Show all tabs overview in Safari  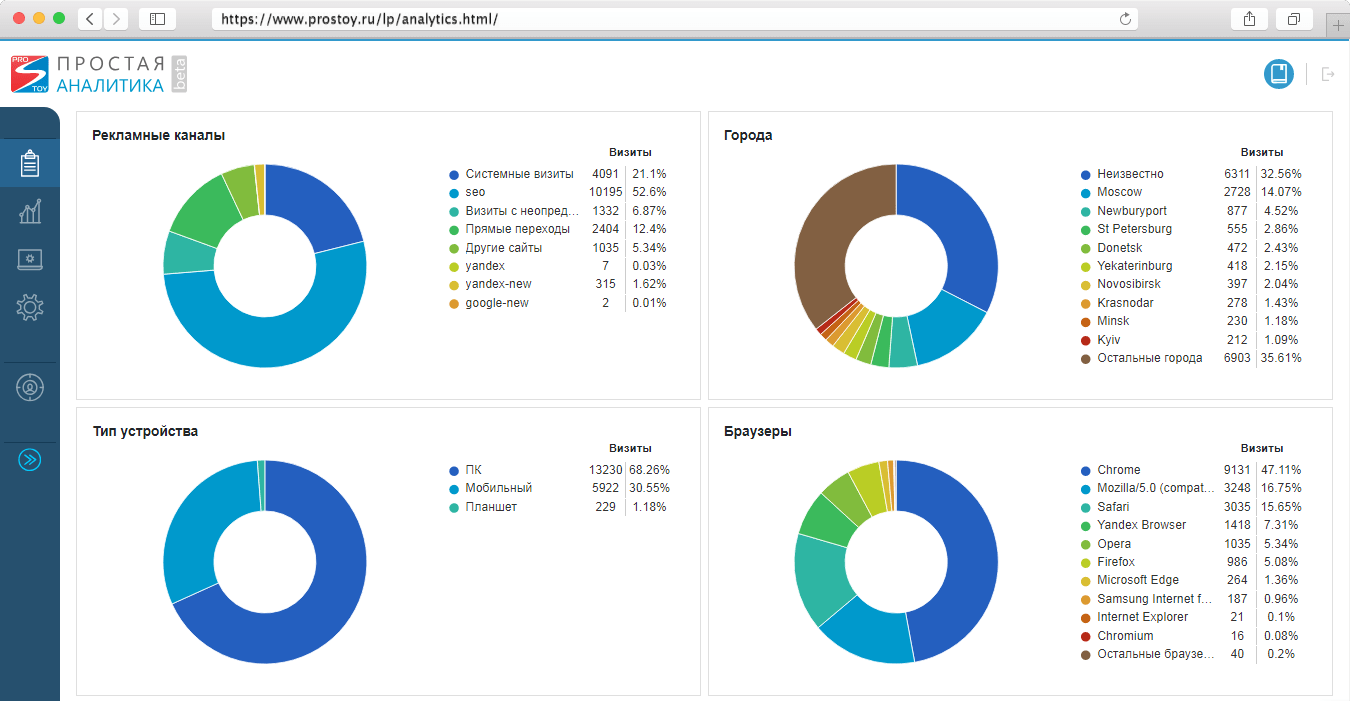point(1293,19)
